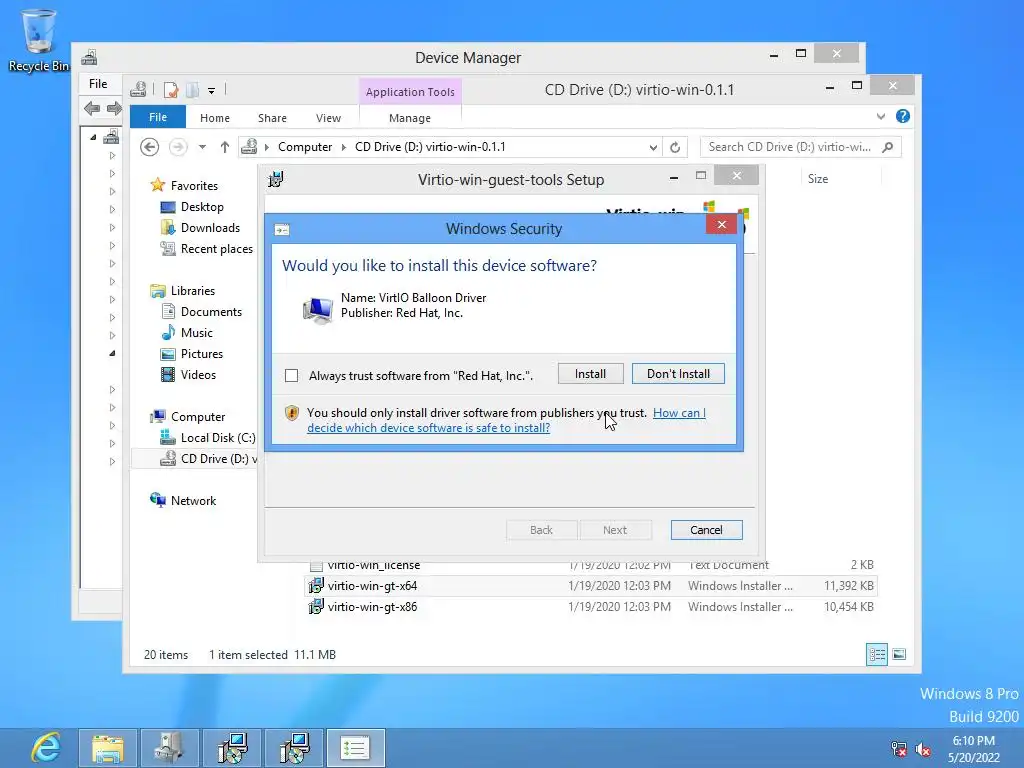Screen dimensions: 1024x768
Task: Expand the address bar history dropdown
Action: click(x=652, y=148)
